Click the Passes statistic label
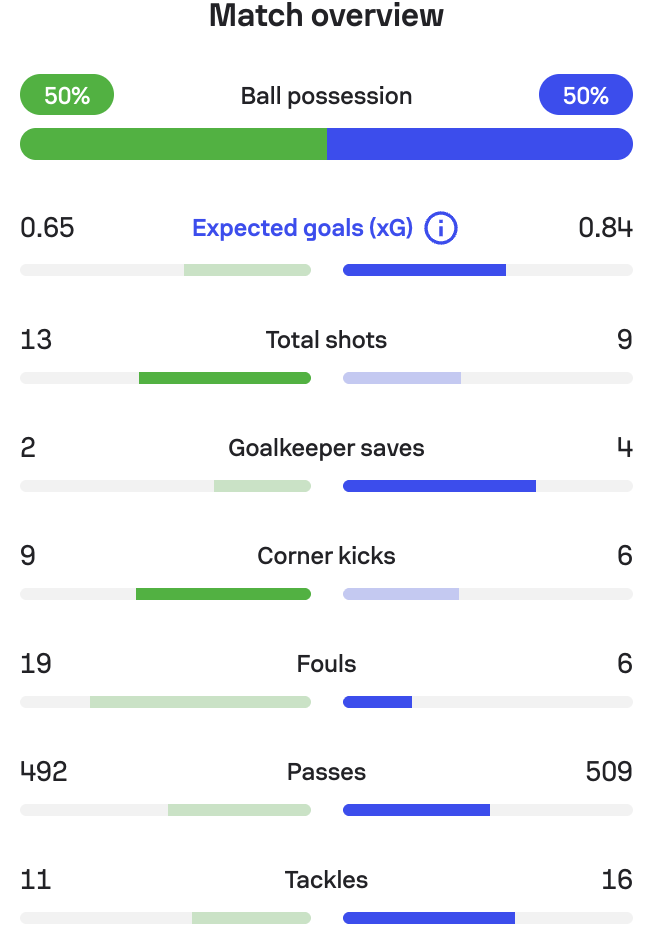This screenshot has width=650, height=928. pos(325,771)
